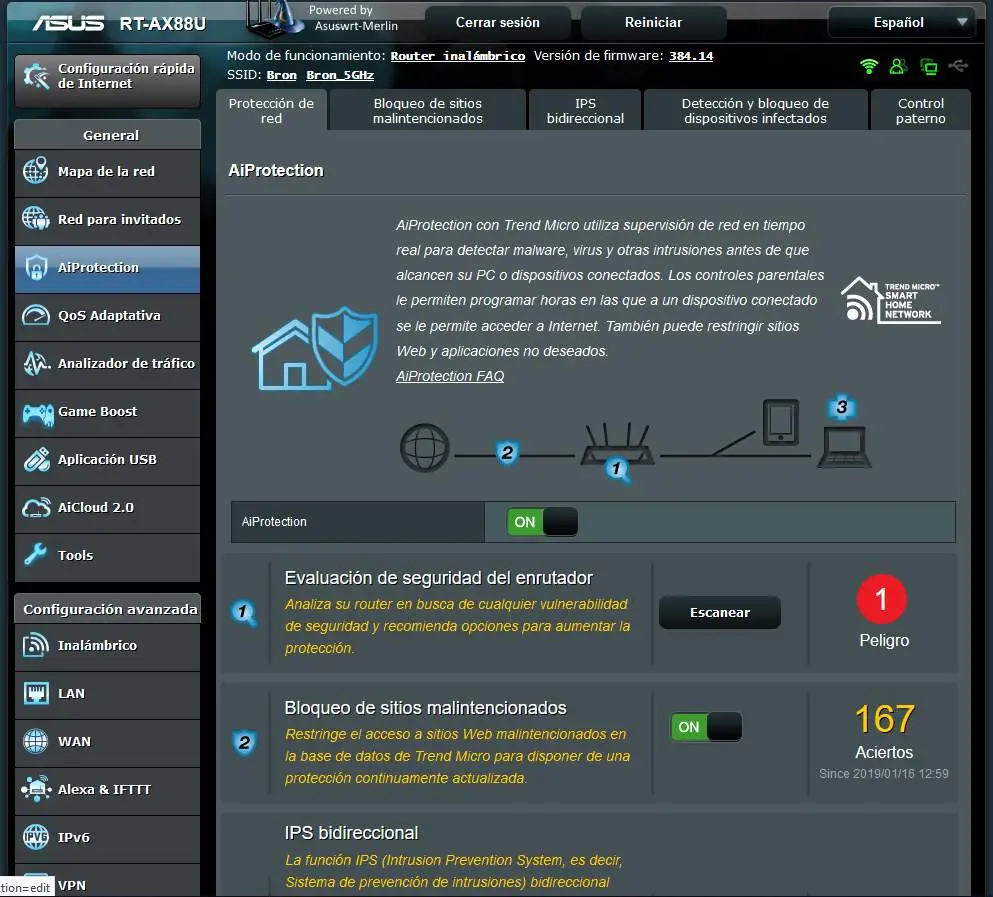The height and width of the screenshot is (897, 993).
Task: Click the WAN globe icon
Action: click(x=35, y=741)
